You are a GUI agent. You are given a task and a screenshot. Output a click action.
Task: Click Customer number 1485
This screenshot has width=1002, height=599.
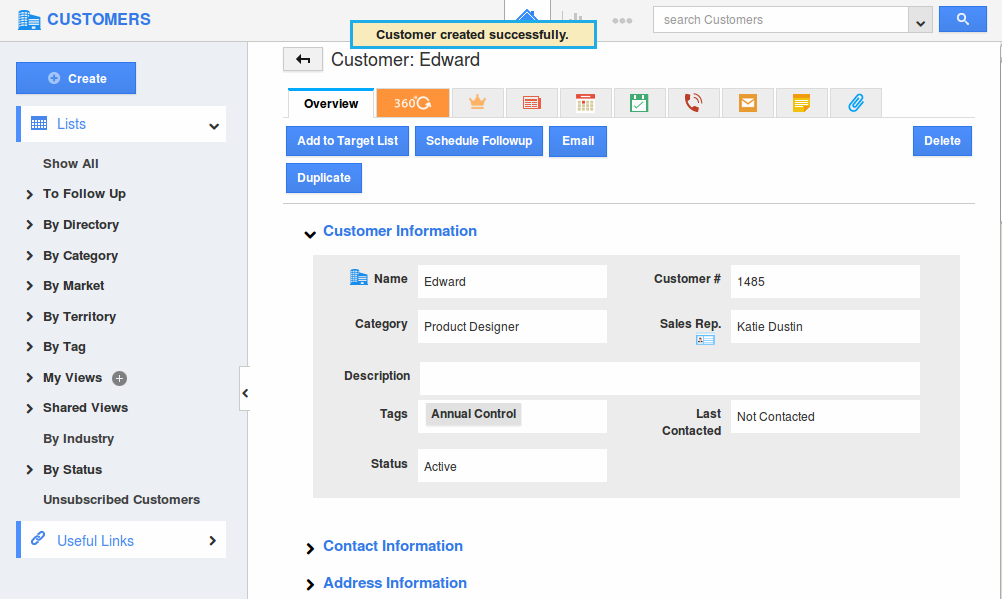[x=825, y=281]
